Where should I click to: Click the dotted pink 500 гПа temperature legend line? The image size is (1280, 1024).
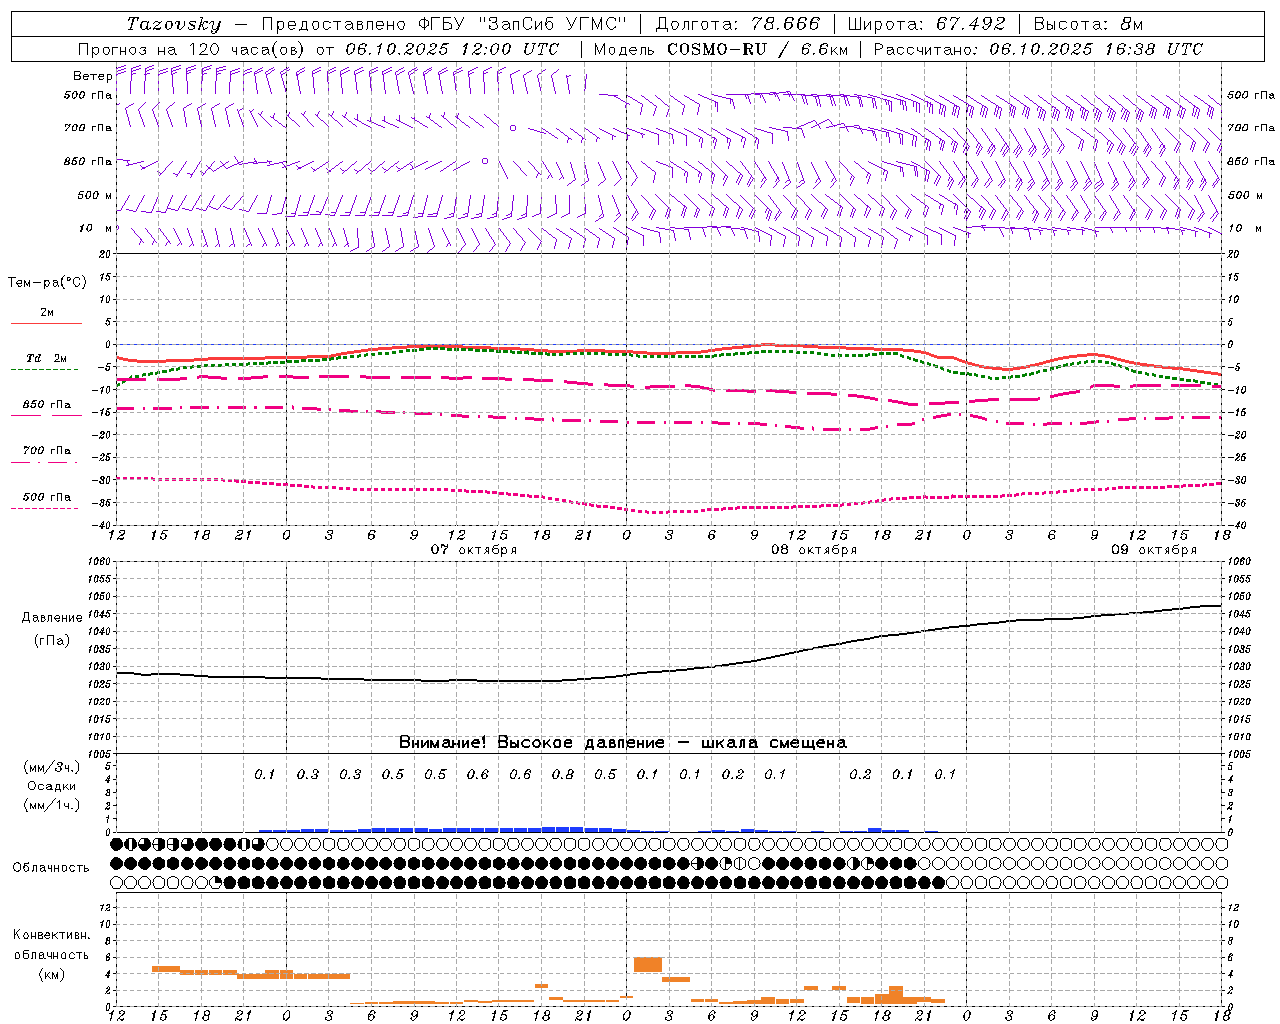45,508
